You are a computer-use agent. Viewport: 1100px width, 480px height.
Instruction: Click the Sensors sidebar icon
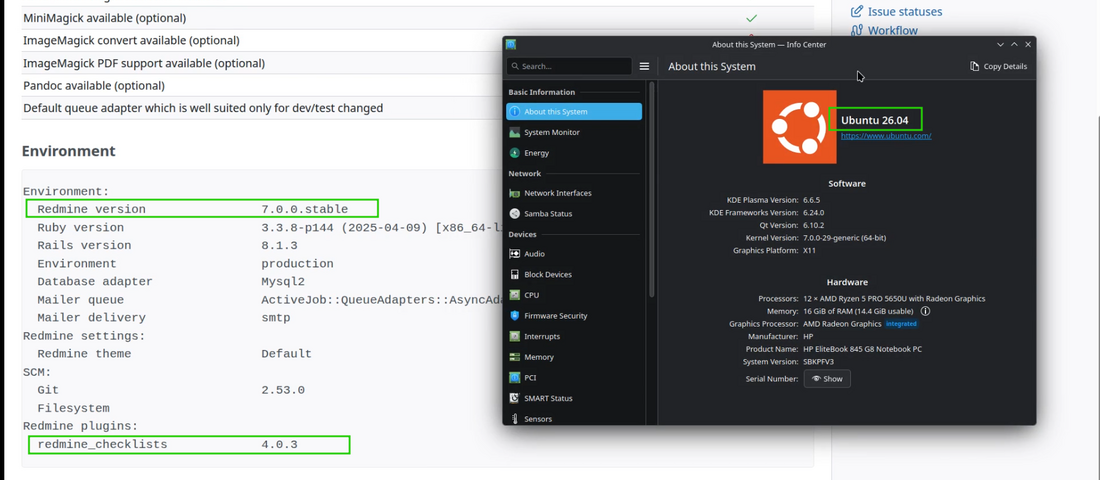coord(515,419)
